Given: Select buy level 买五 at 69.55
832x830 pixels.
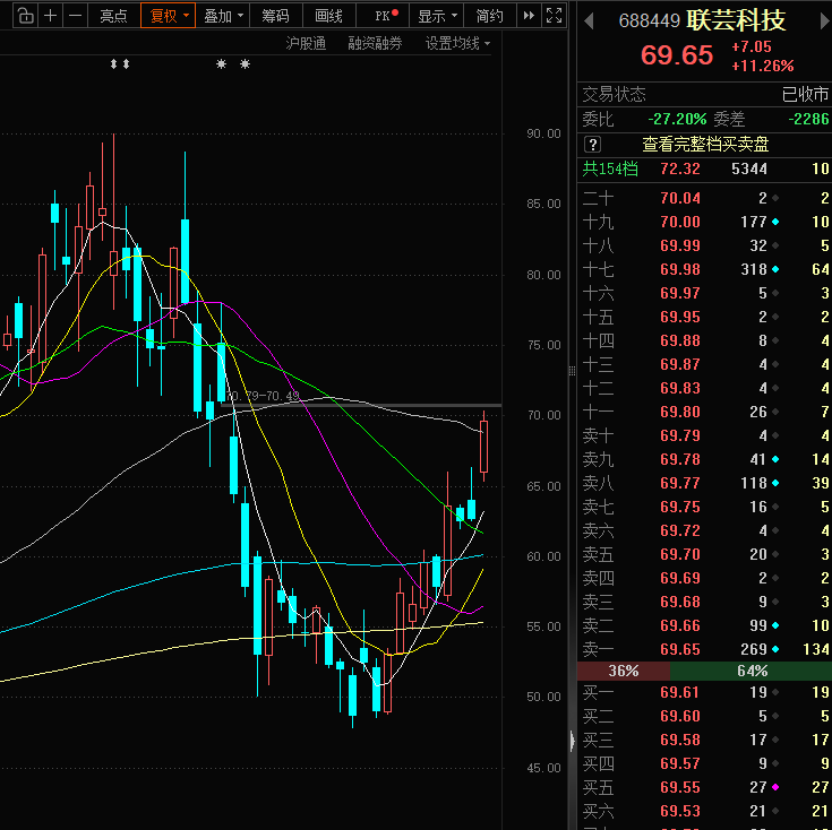Looking at the screenshot, I should point(705,787).
